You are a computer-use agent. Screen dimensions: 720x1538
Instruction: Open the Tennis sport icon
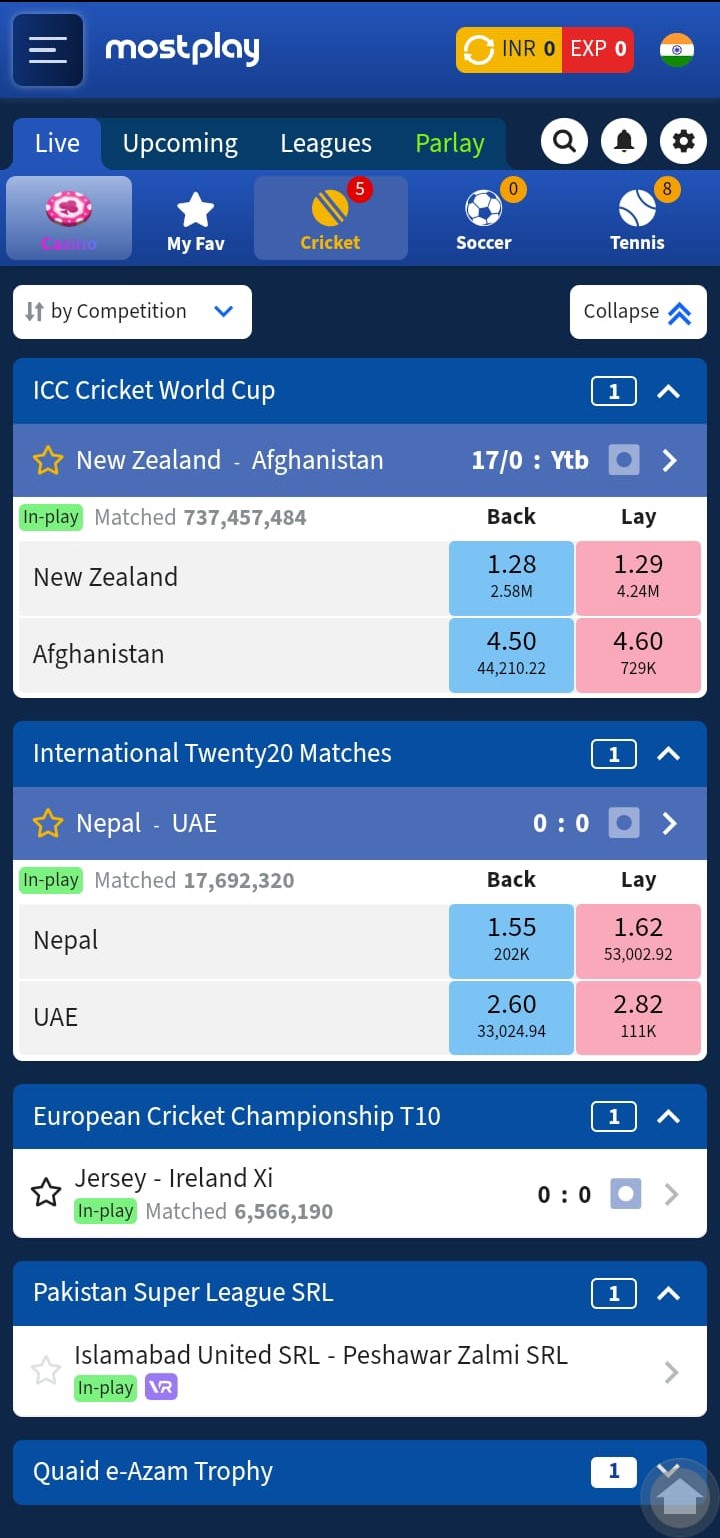[x=637, y=218]
